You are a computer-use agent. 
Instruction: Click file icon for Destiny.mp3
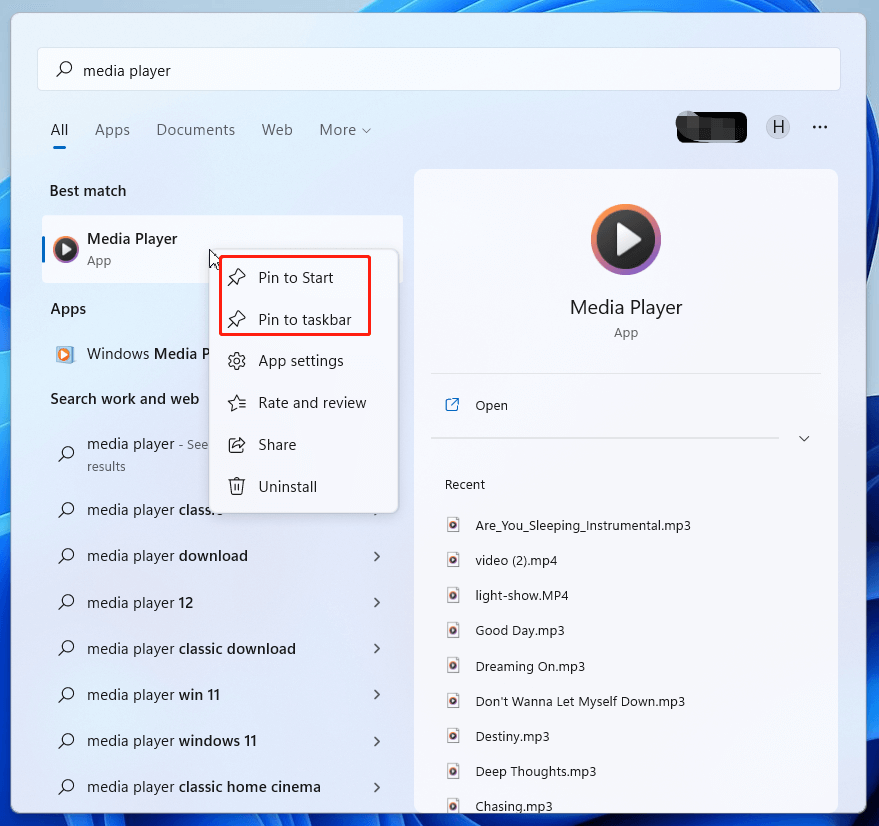tap(453, 736)
